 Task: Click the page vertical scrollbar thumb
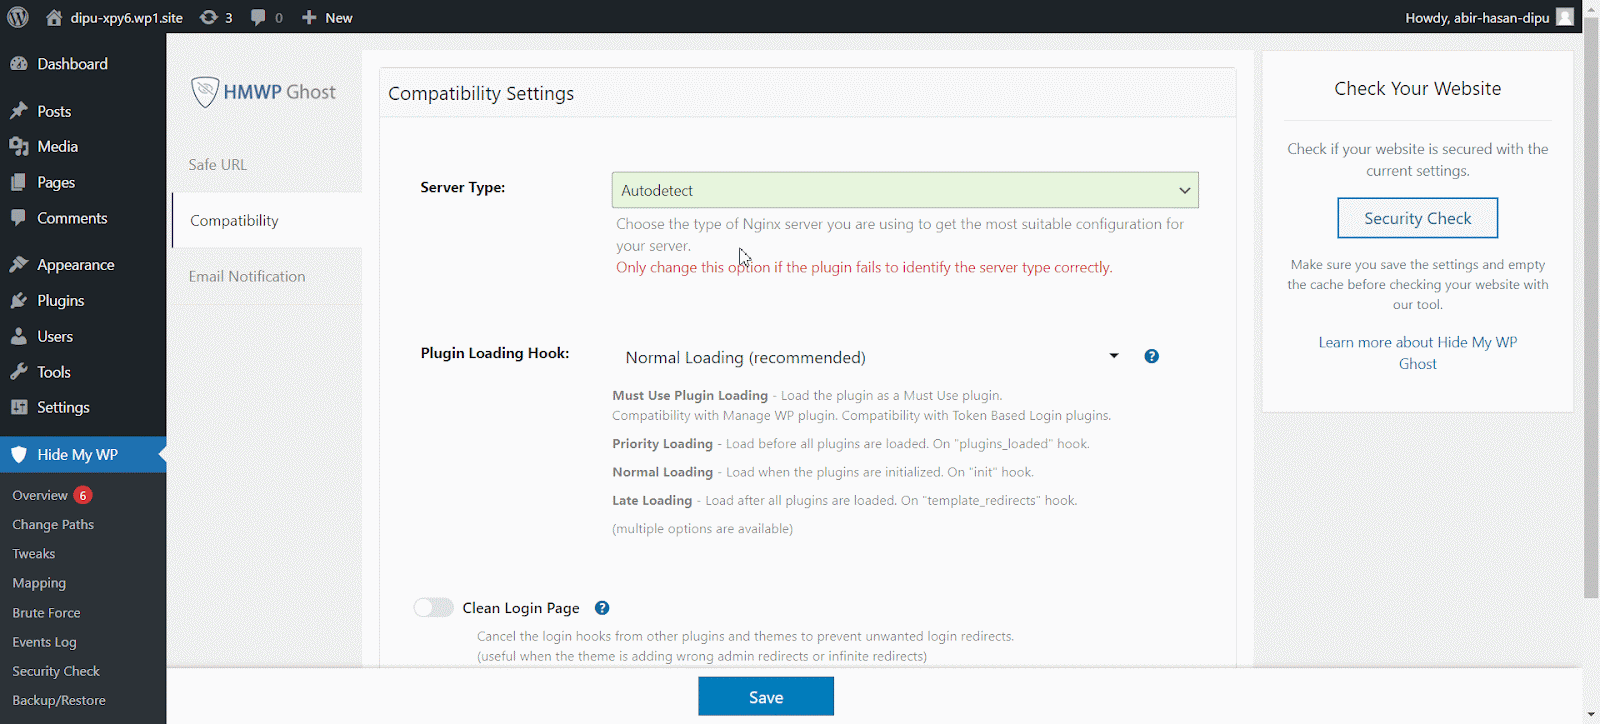click(1591, 307)
